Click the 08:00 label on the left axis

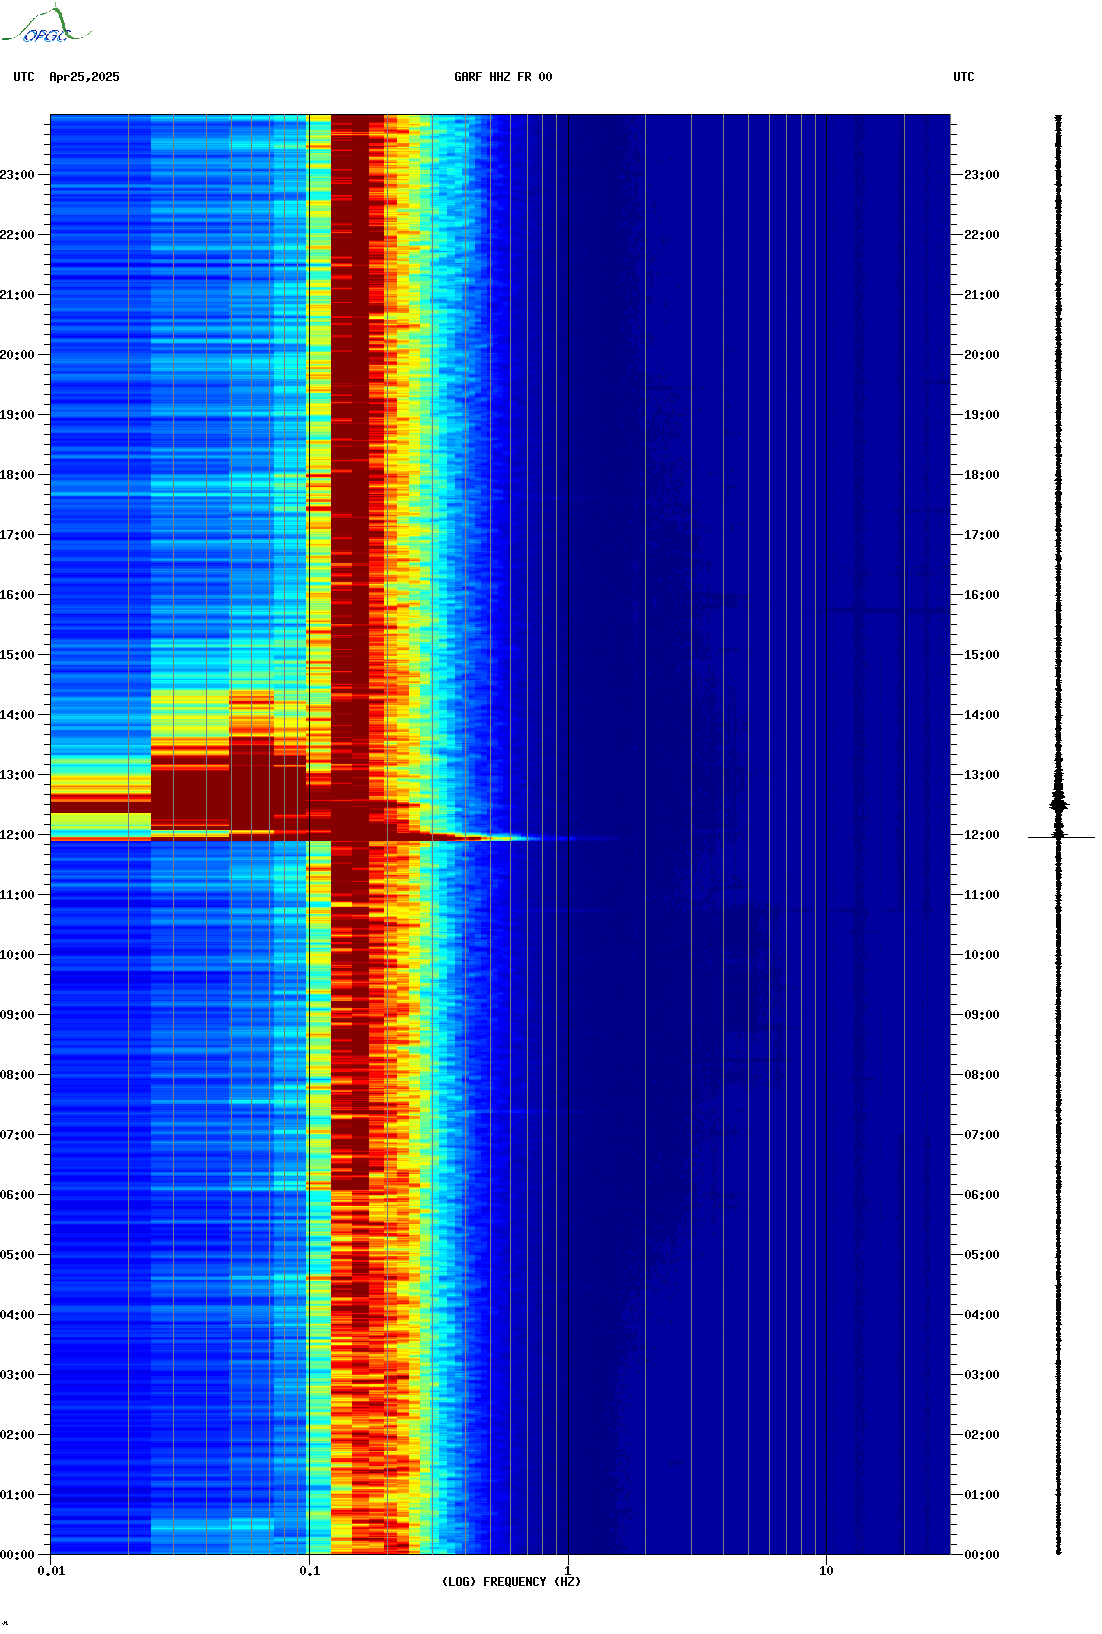[x=17, y=1075]
